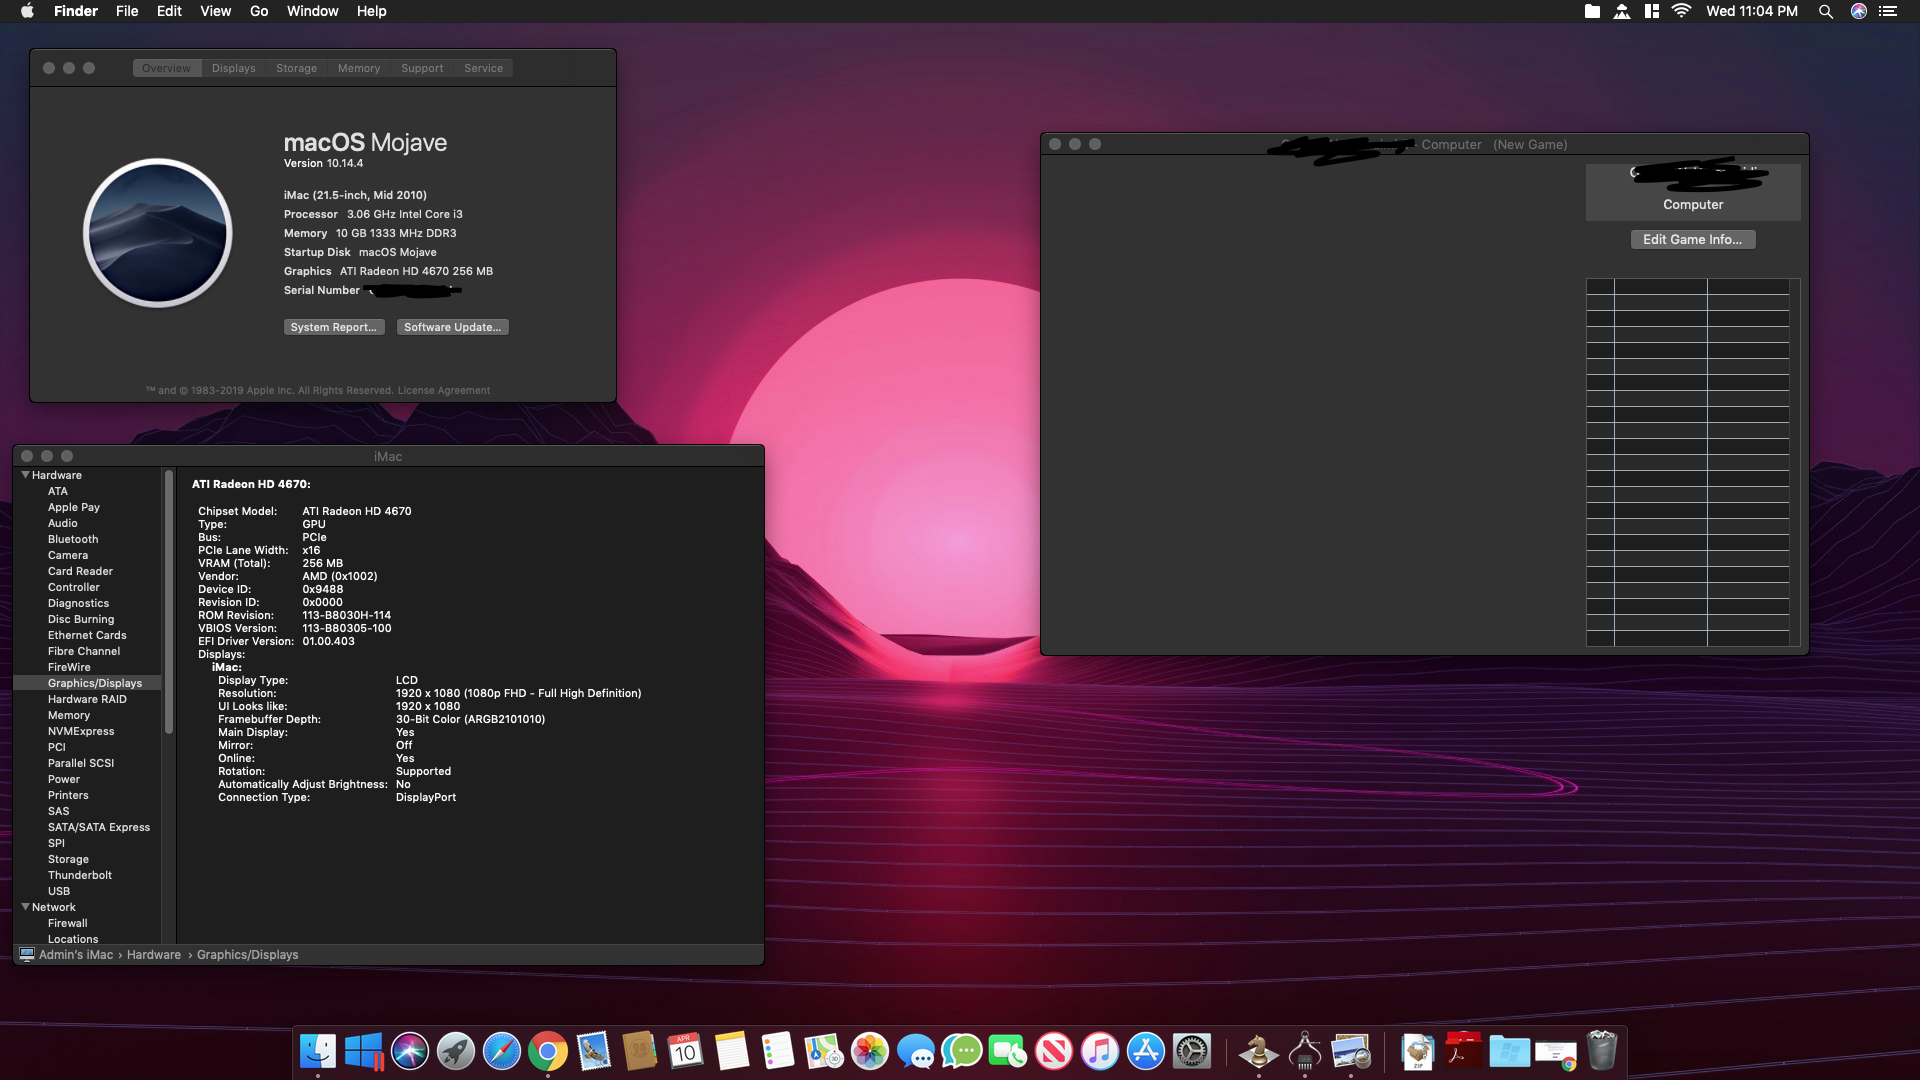Select Admin's iMac in path bar
The image size is (1920, 1080).
[x=66, y=955]
